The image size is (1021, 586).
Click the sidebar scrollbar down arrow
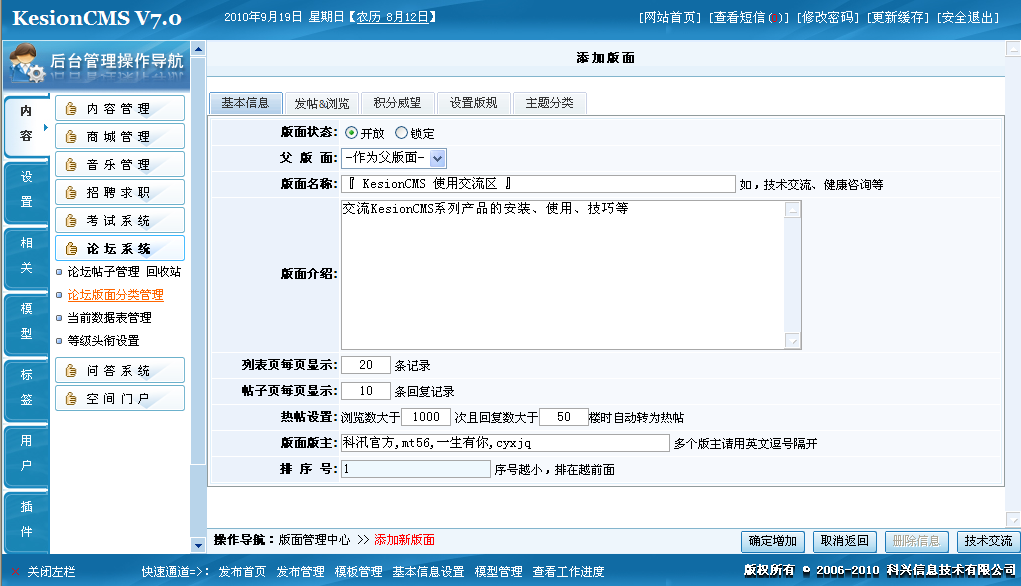tap(199, 545)
